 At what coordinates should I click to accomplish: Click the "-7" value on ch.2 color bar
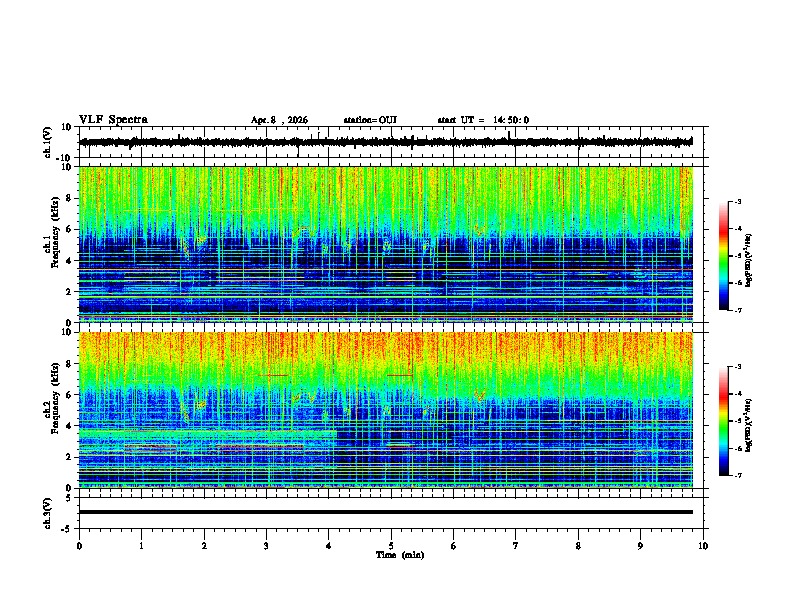(737, 475)
